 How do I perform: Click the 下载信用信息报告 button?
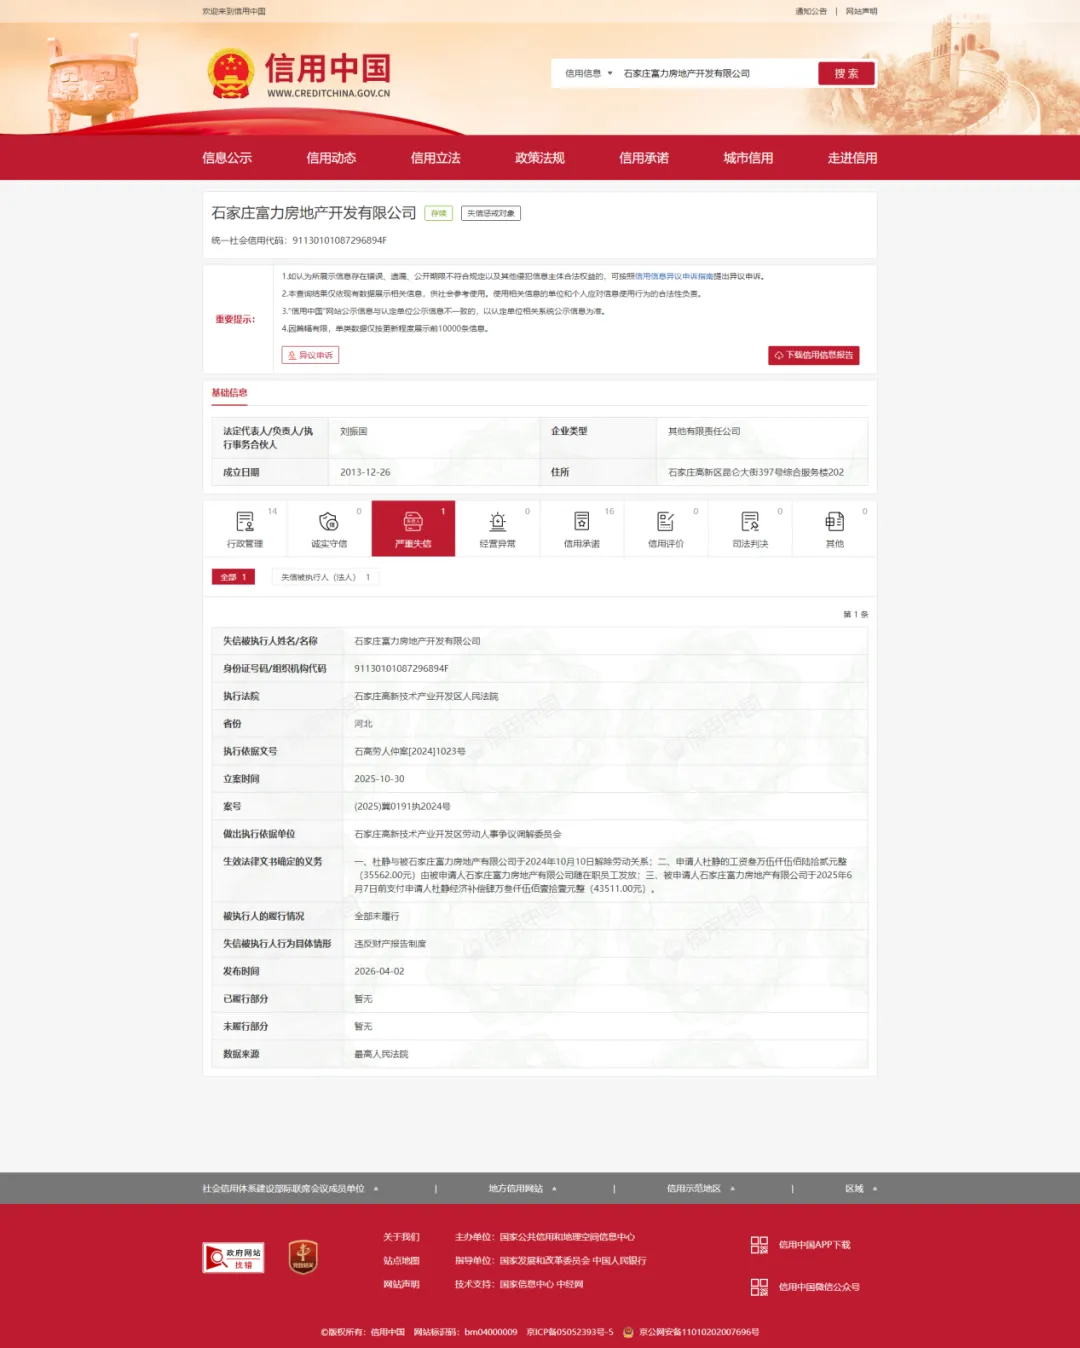click(814, 355)
